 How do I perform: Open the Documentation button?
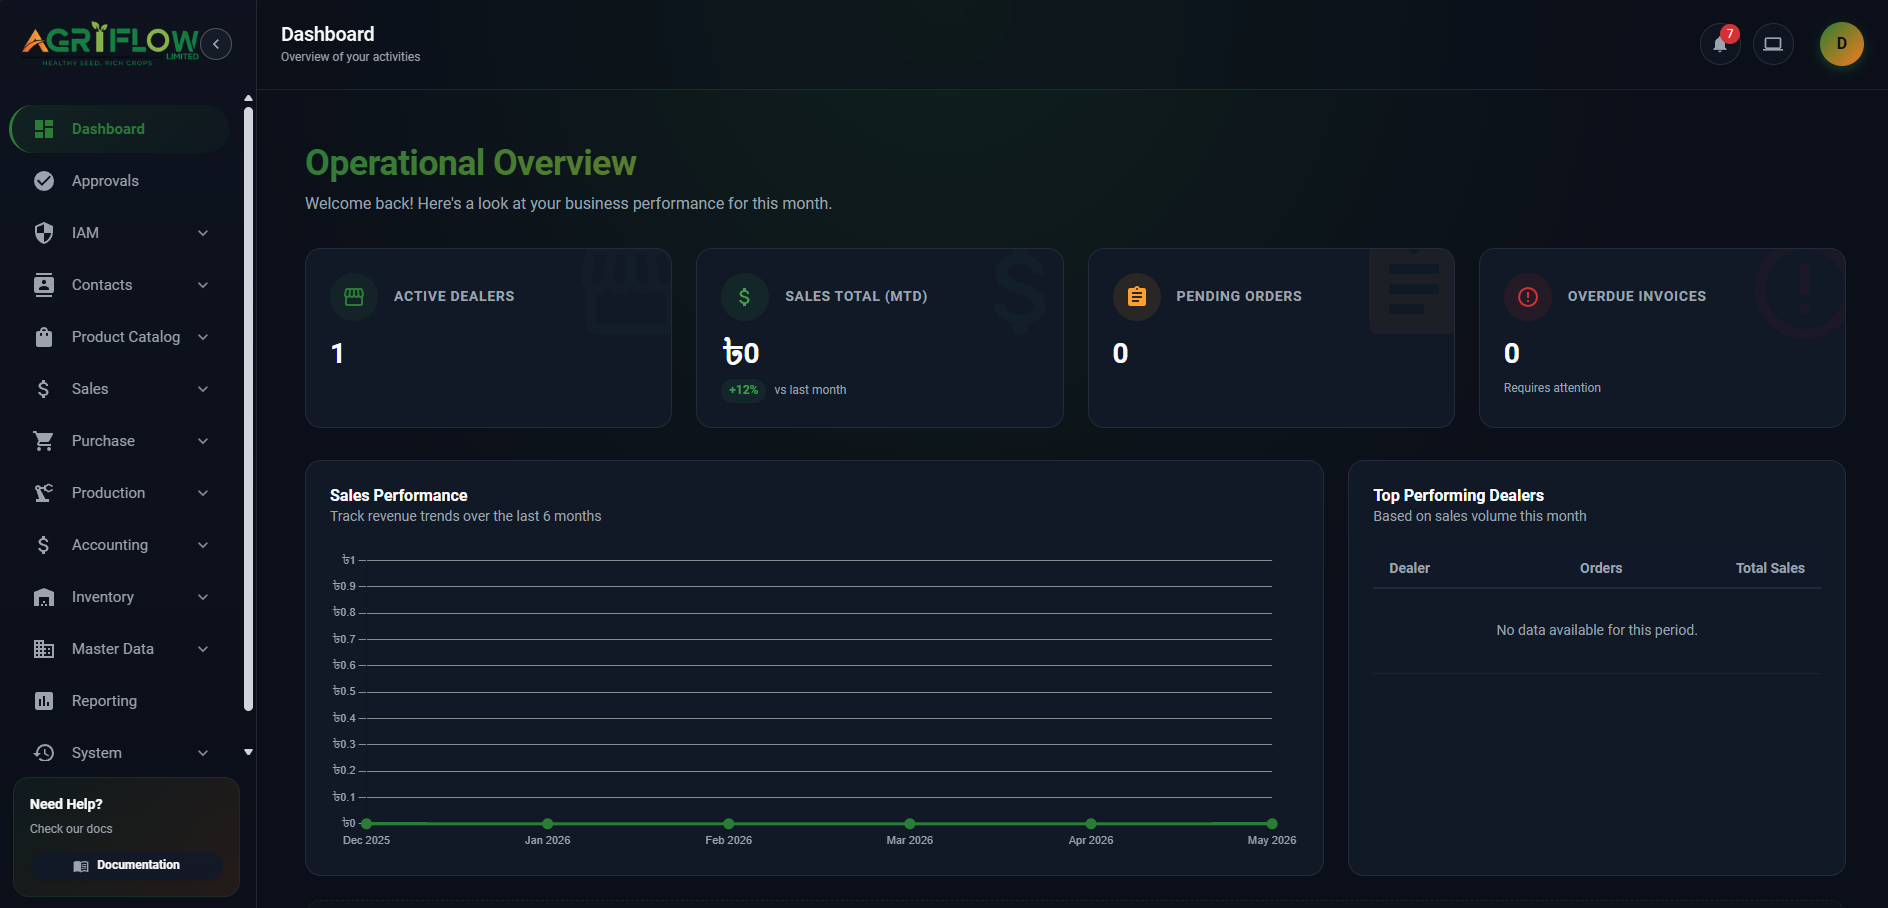tap(126, 865)
